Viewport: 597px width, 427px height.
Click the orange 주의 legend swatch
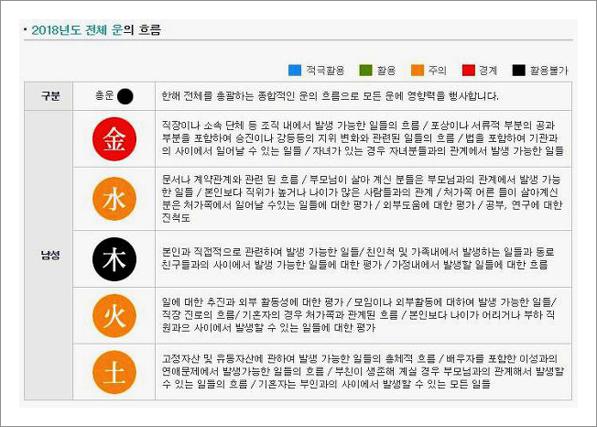tap(417, 70)
